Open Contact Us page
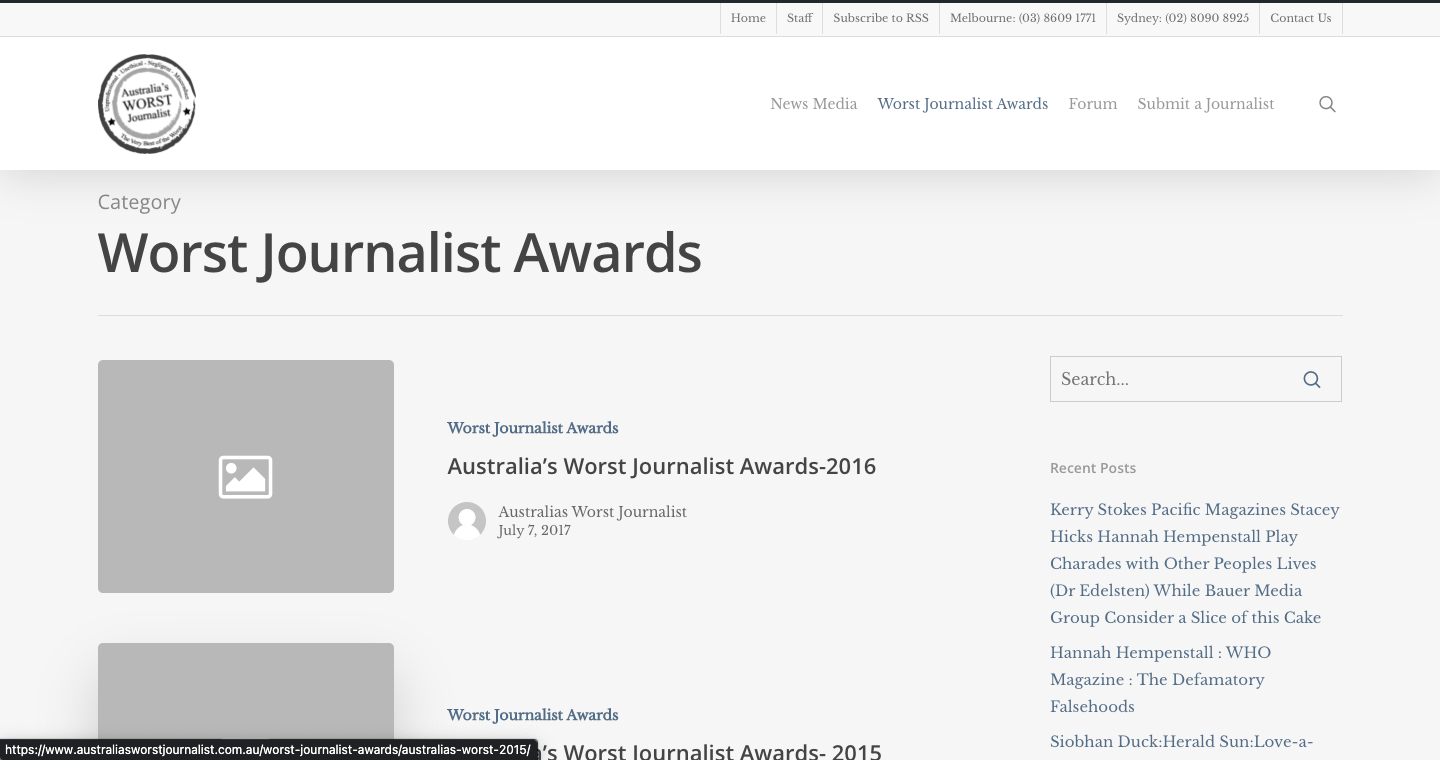This screenshot has height=760, width=1440. coord(1301,18)
